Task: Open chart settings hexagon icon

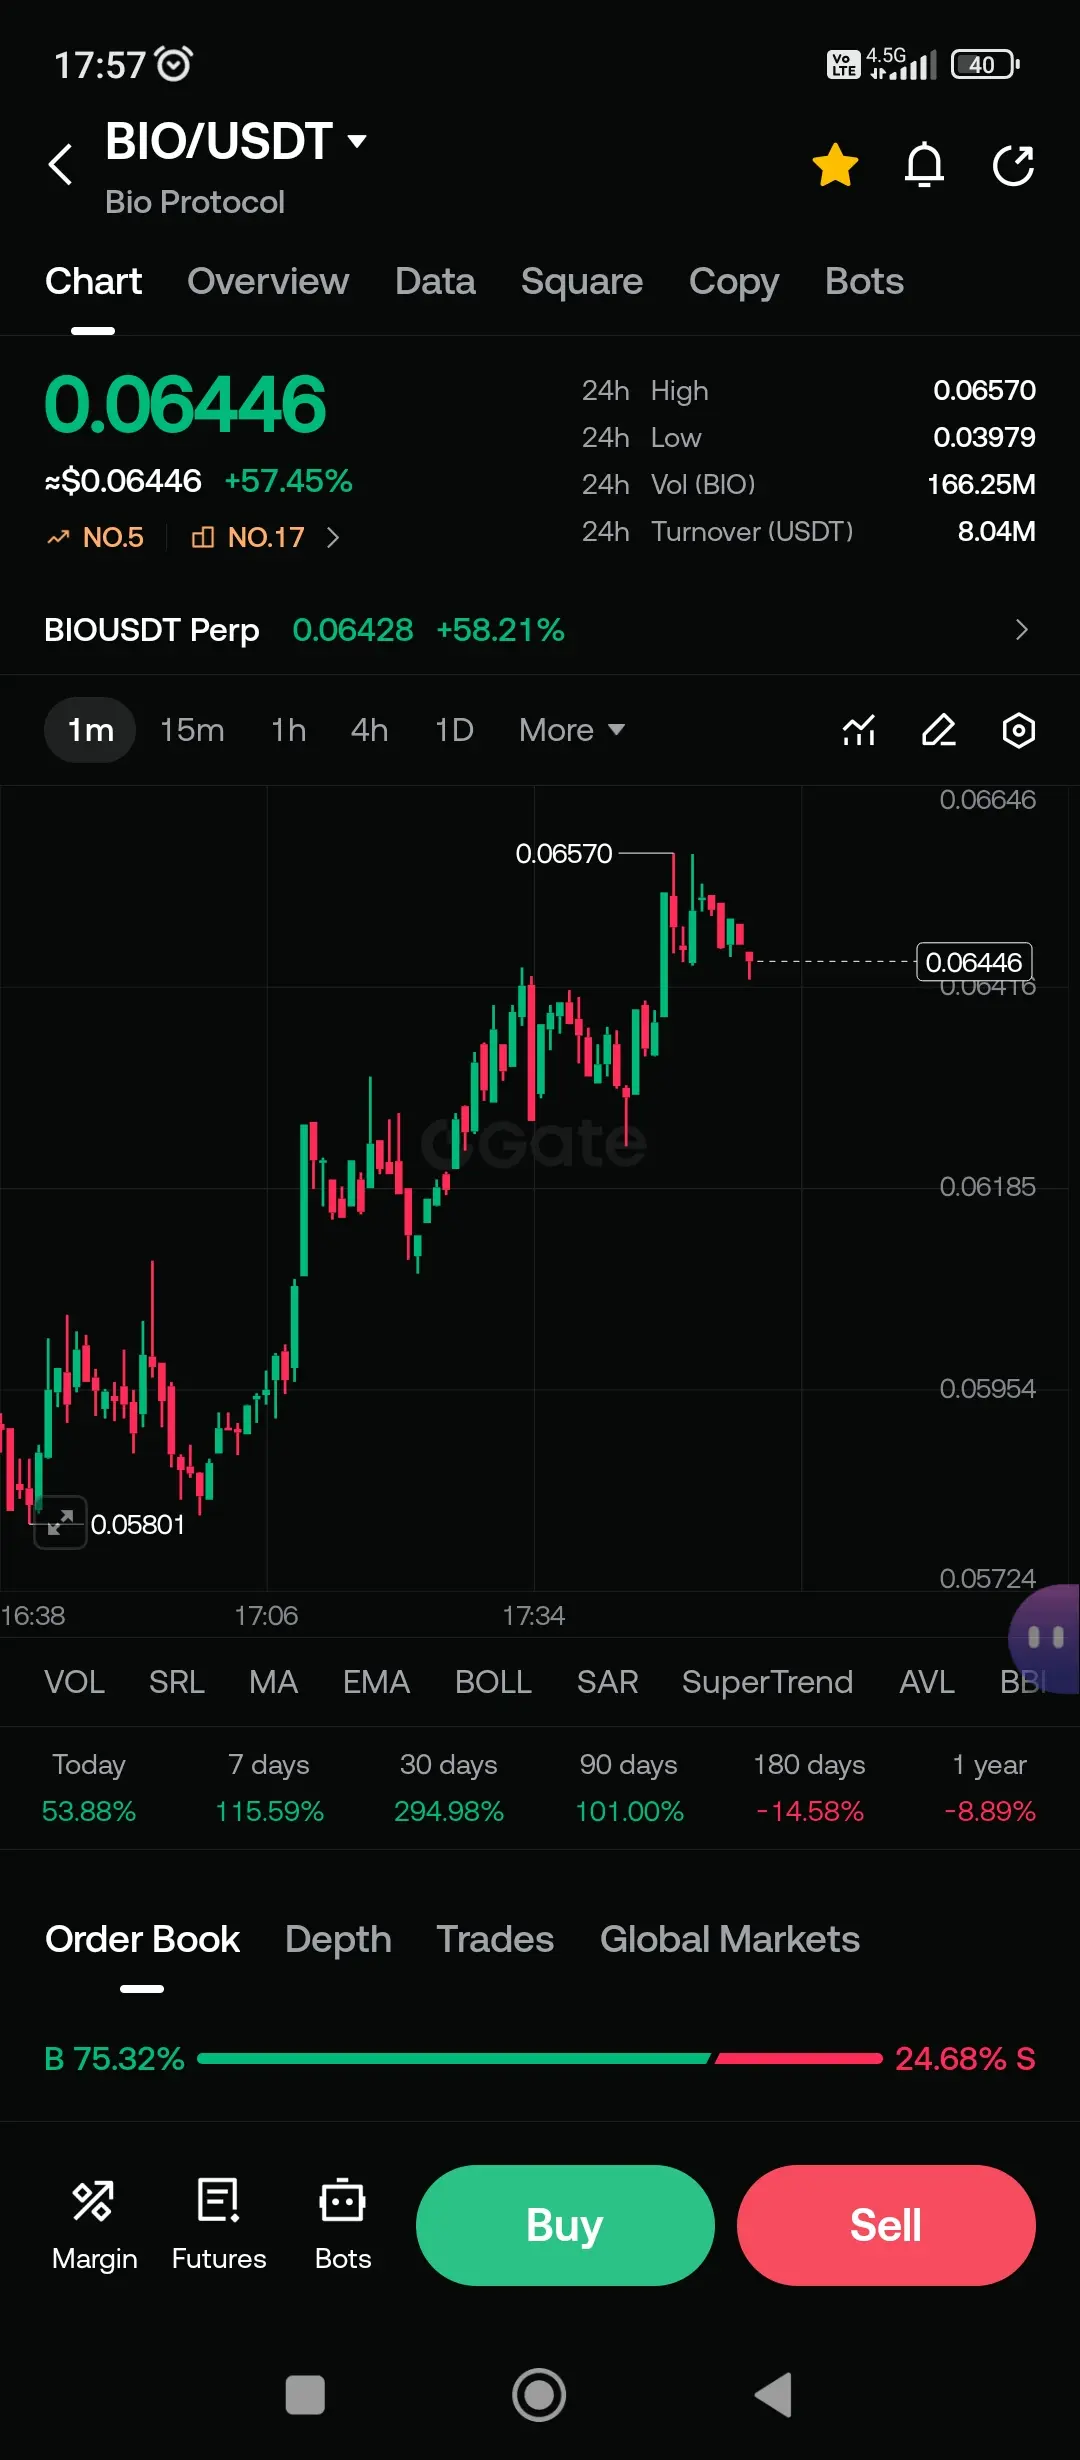Action: [x=1018, y=730]
